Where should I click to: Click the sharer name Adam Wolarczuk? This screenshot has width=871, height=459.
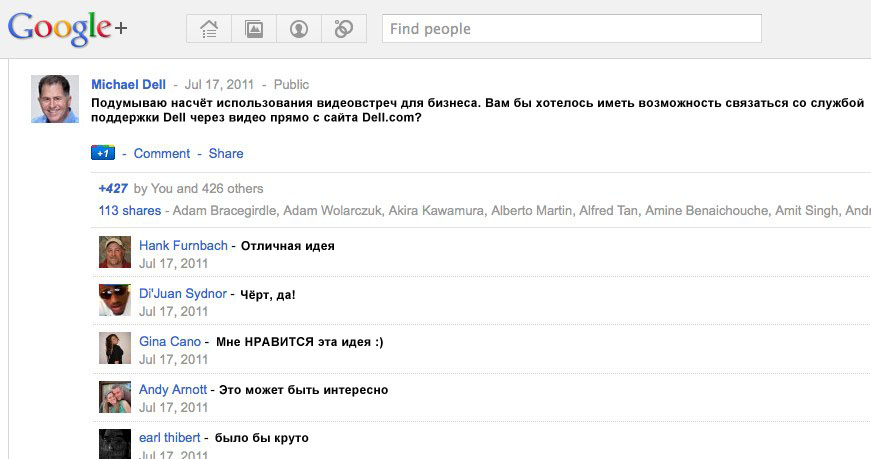(x=333, y=211)
